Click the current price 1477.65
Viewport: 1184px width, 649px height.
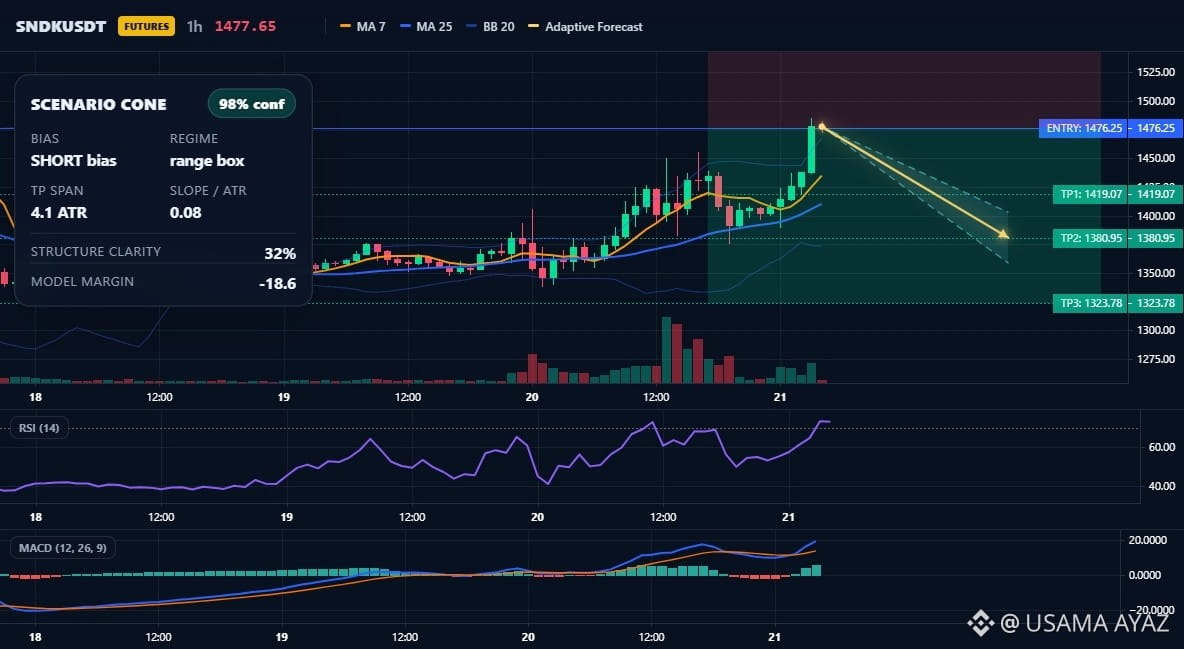(245, 26)
